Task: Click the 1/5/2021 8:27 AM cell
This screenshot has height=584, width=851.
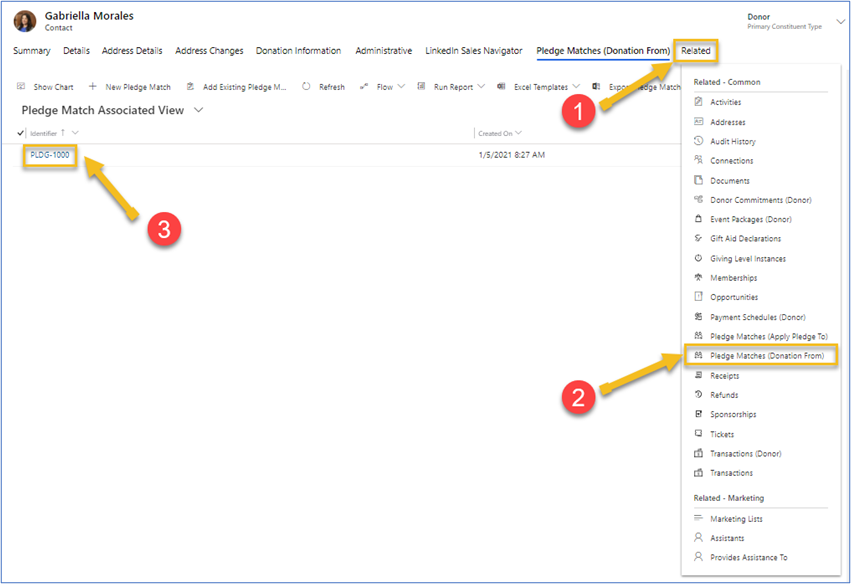Action: coord(511,155)
